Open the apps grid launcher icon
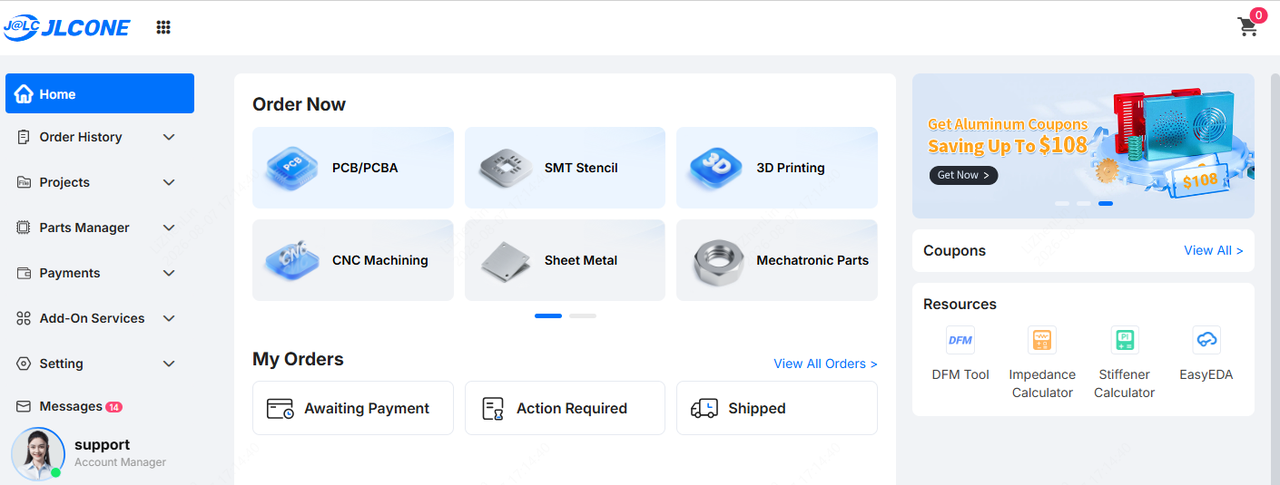The height and width of the screenshot is (485, 1280). click(x=163, y=27)
